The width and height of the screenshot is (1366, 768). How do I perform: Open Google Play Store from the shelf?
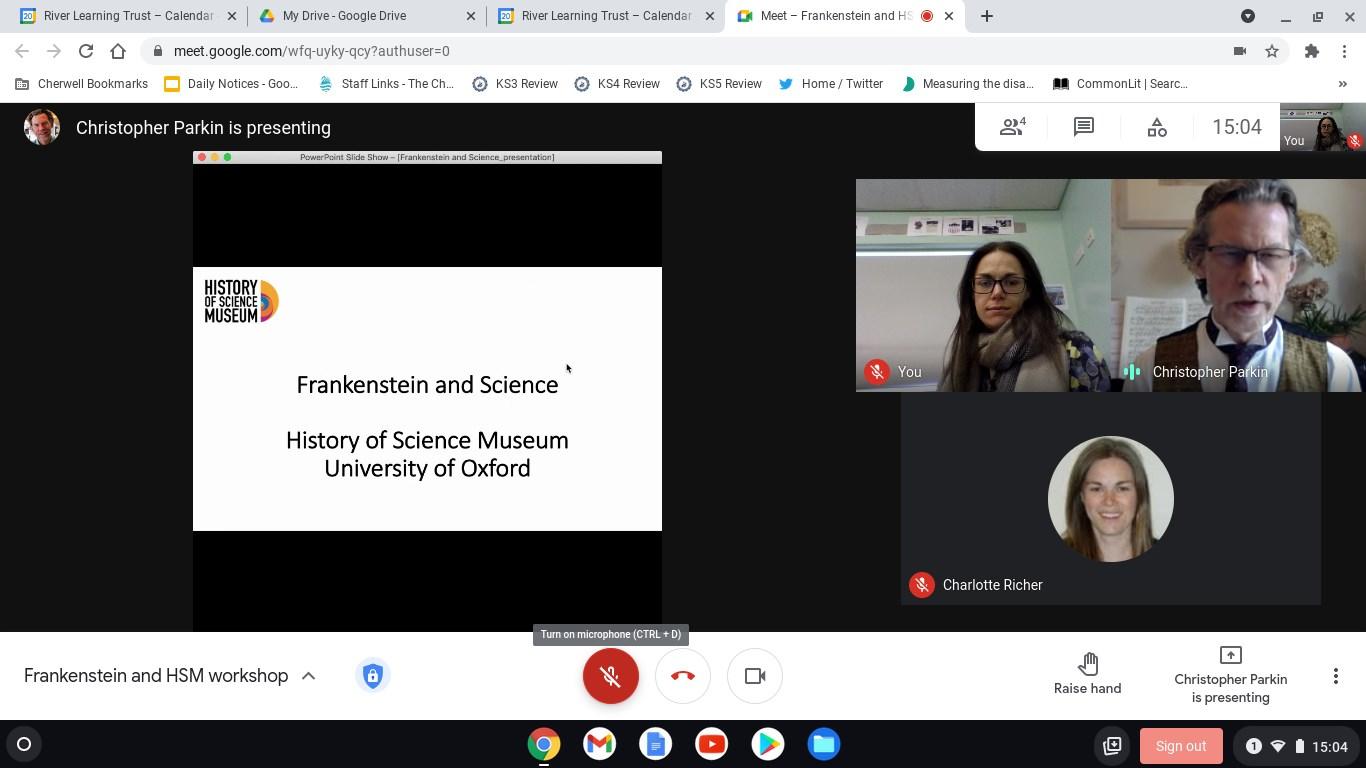[x=768, y=744]
